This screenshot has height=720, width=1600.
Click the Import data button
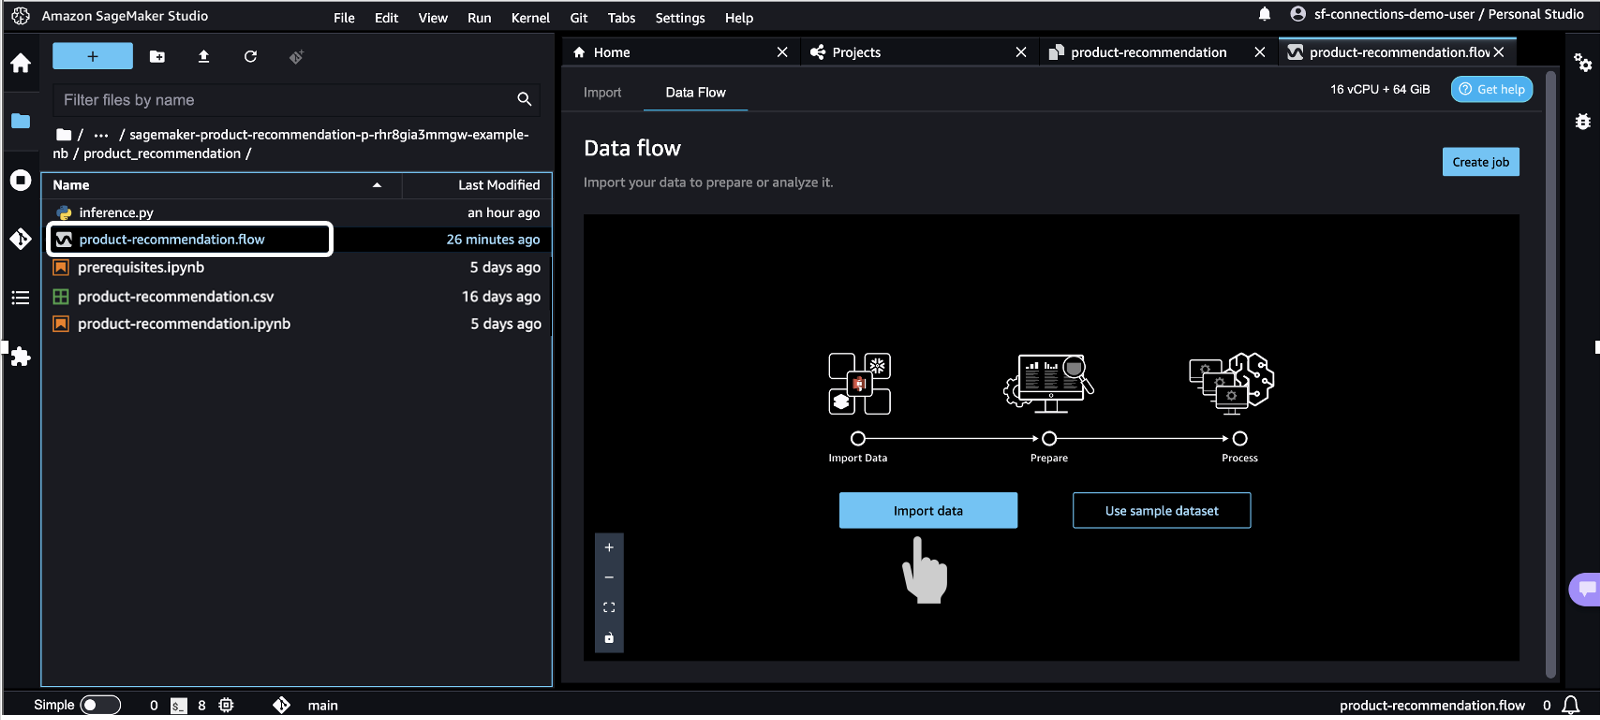(928, 510)
